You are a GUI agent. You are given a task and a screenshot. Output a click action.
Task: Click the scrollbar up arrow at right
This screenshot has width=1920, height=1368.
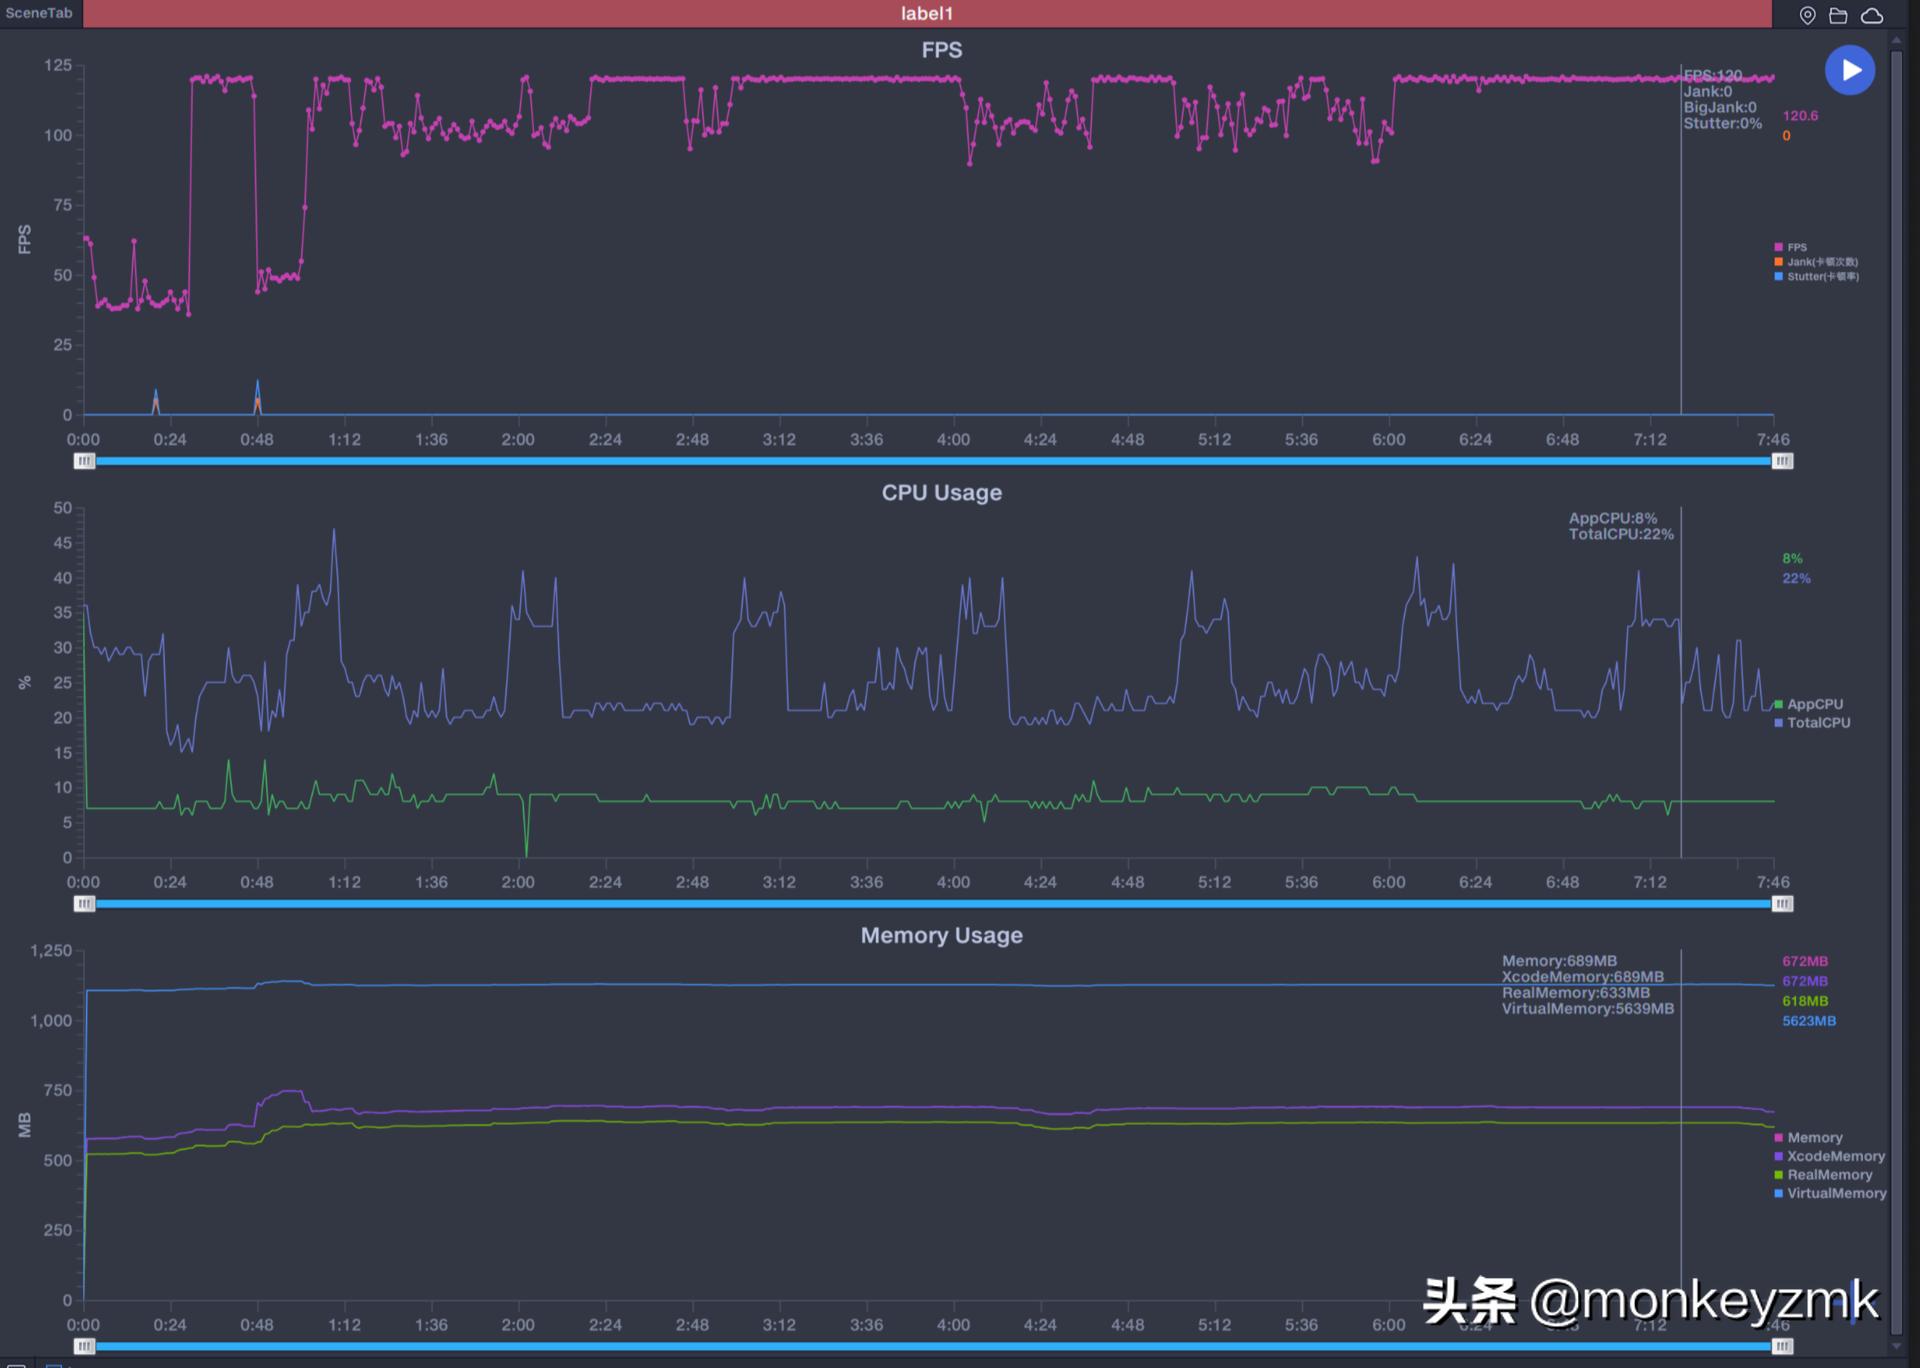(x=1896, y=41)
